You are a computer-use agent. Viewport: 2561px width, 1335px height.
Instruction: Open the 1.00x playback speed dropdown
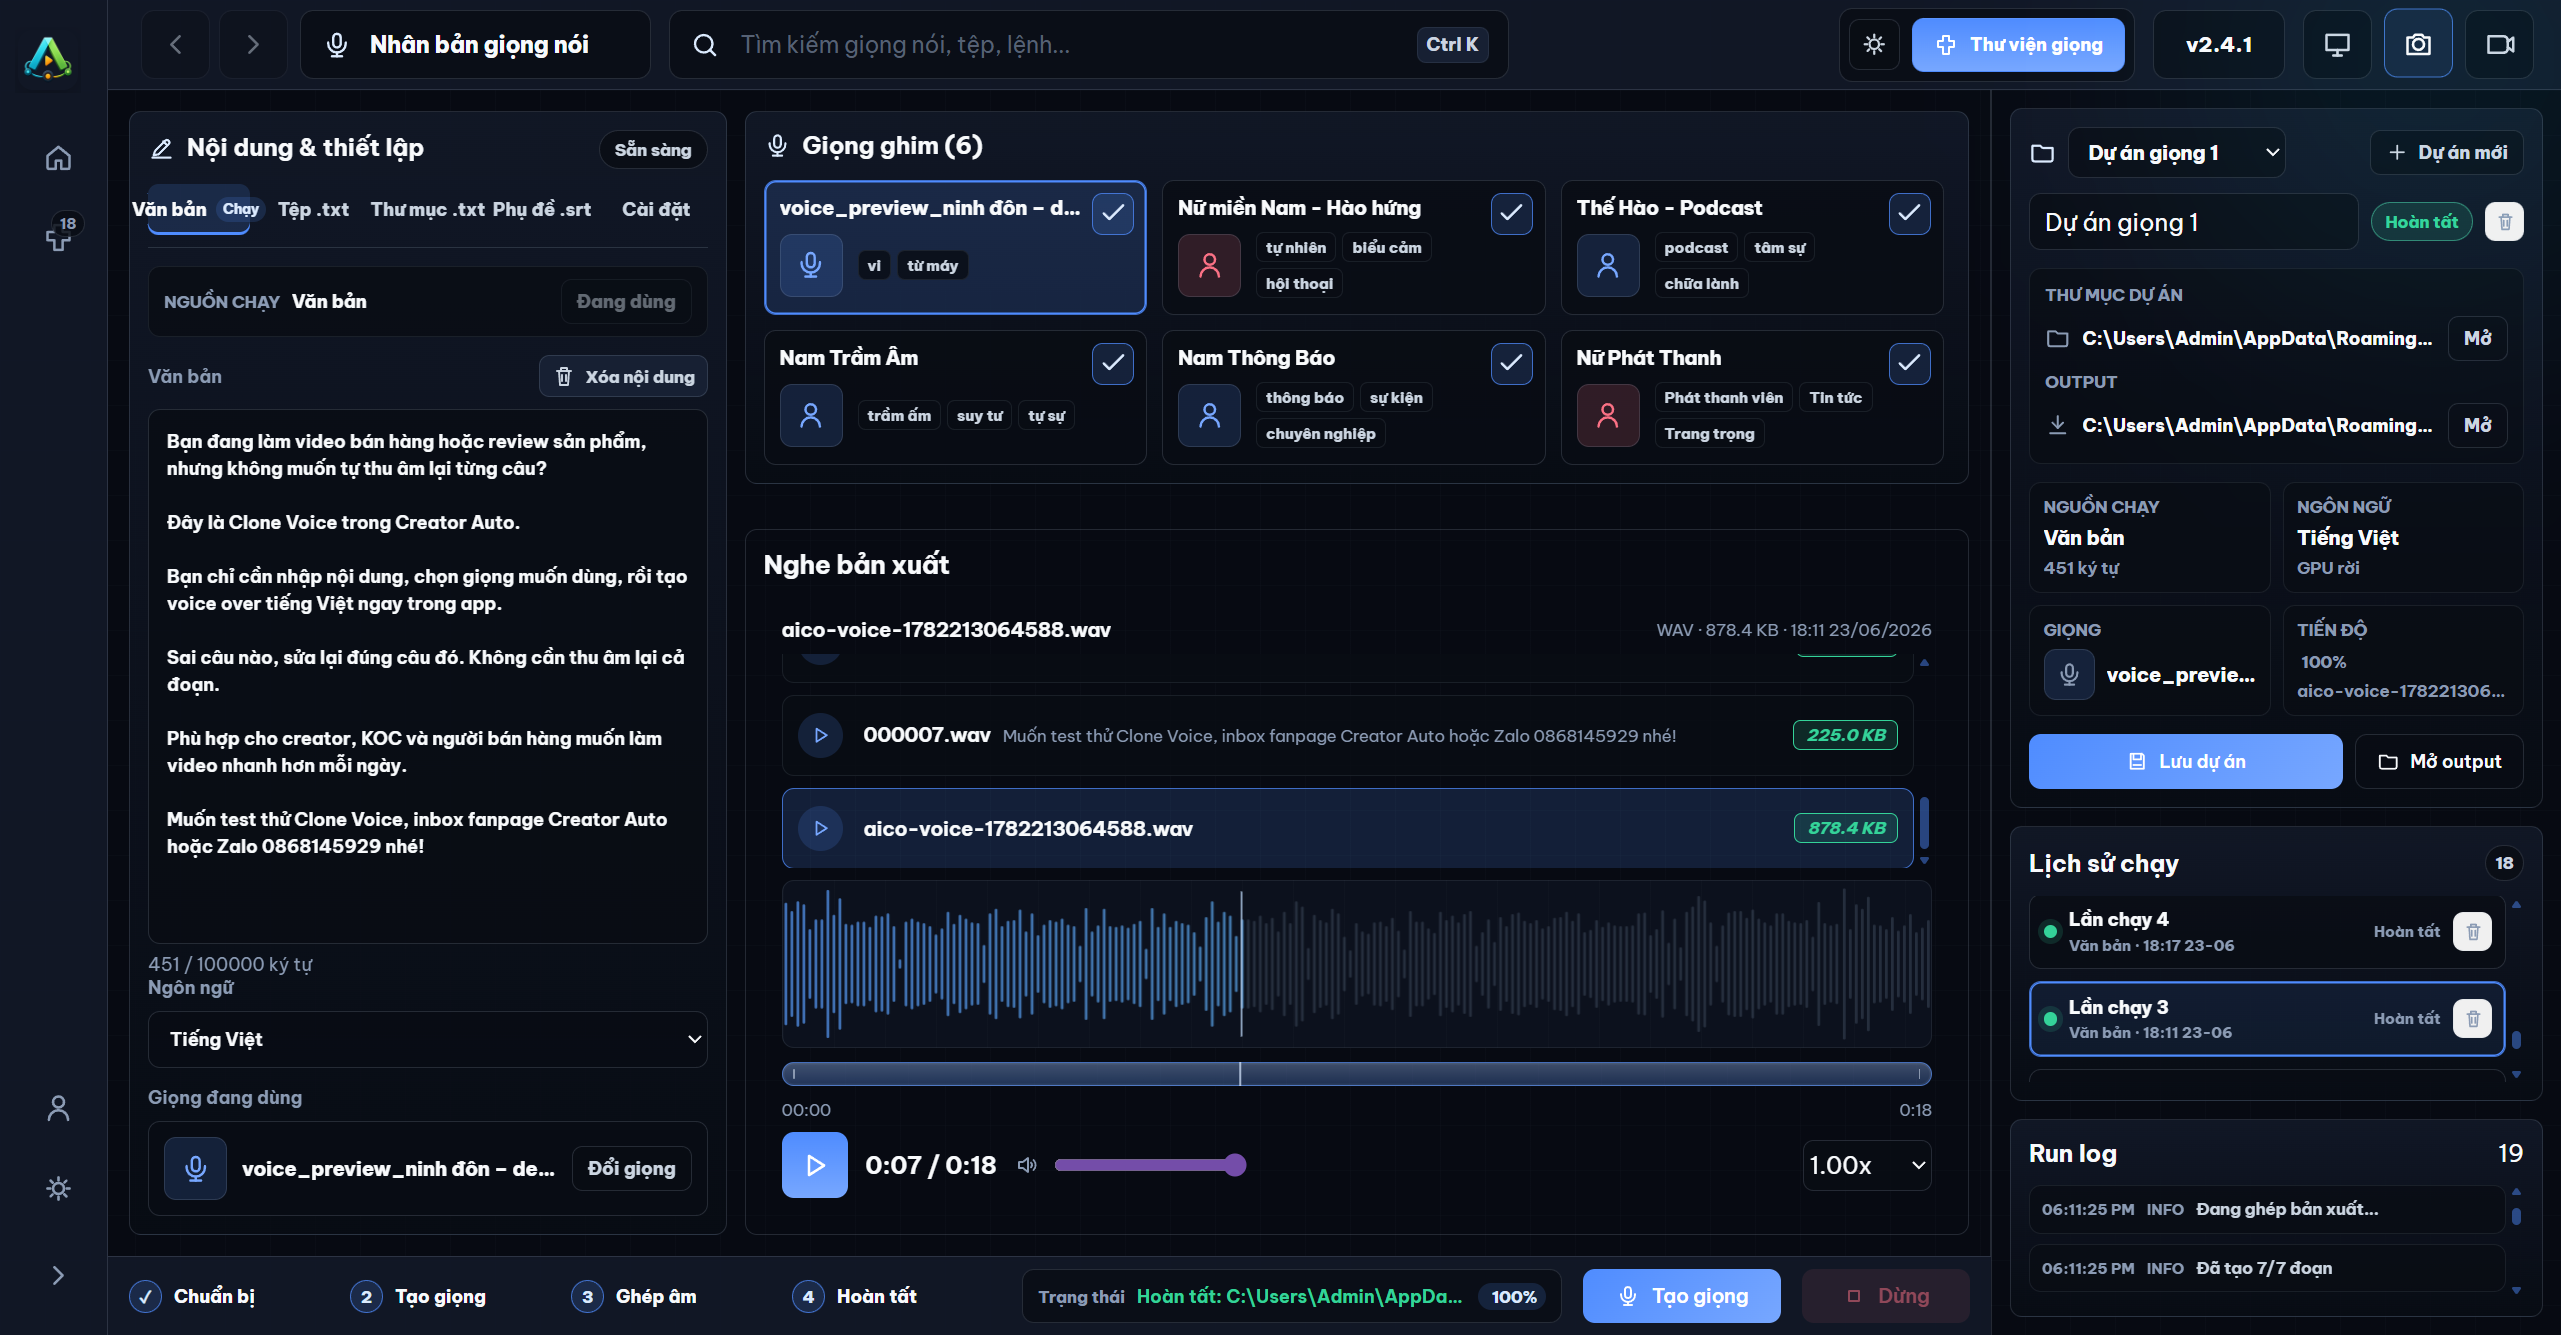coord(1867,1165)
